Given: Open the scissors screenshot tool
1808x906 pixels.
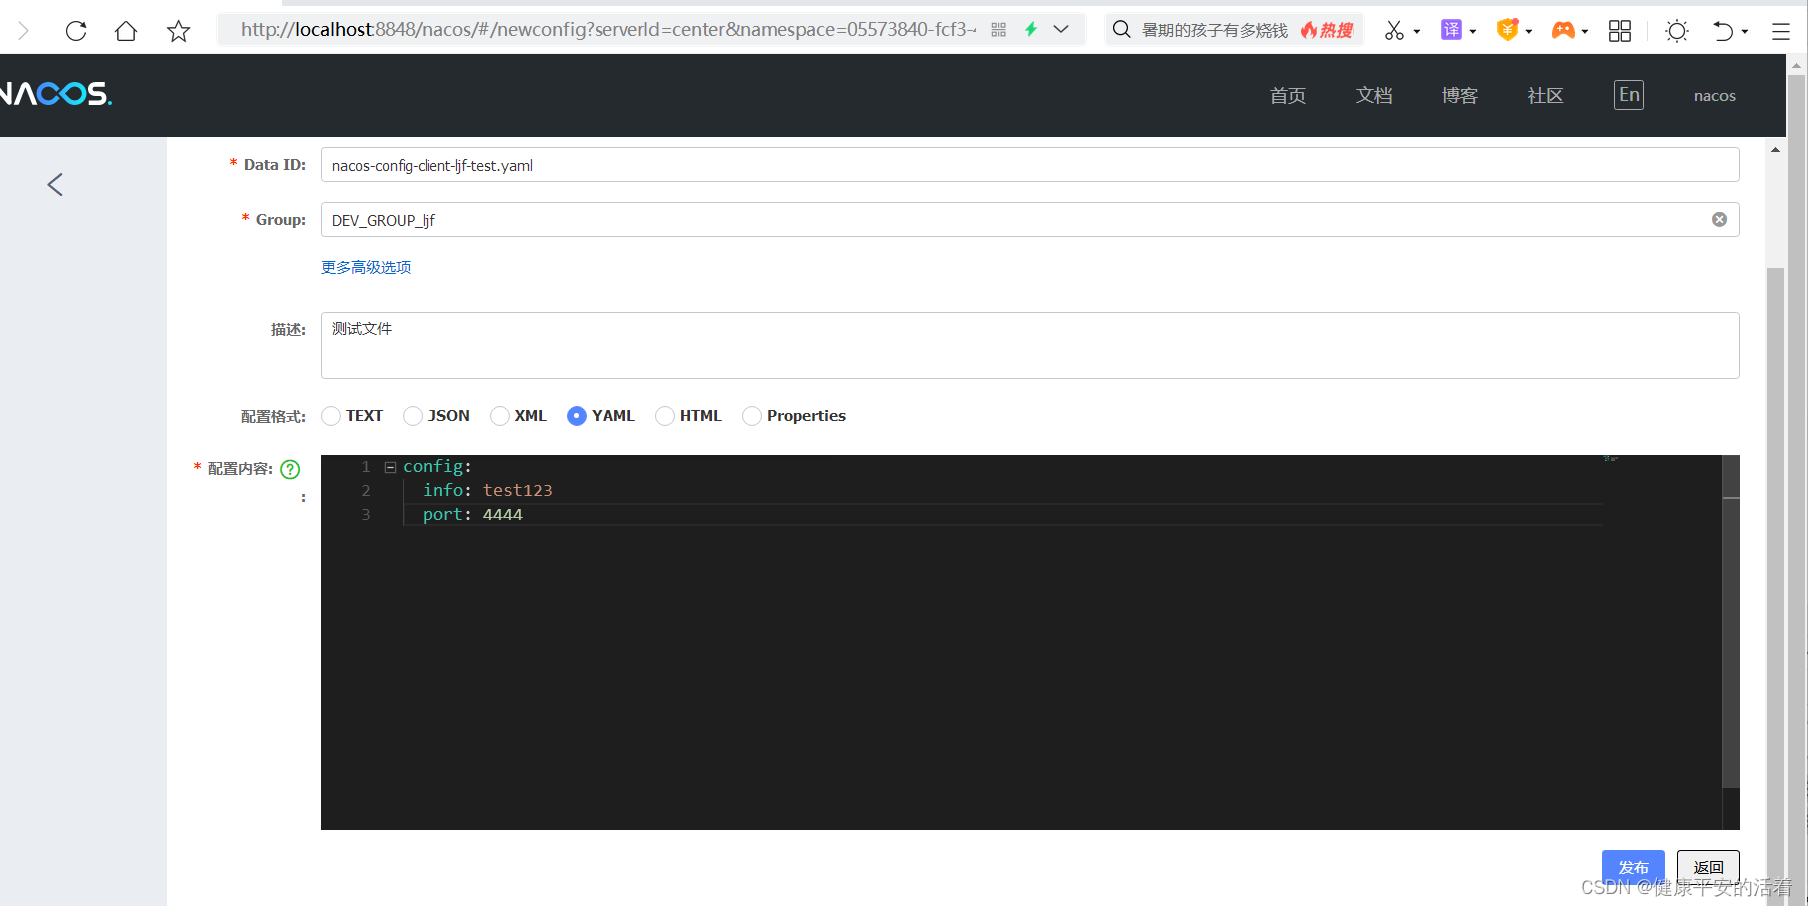Looking at the screenshot, I should tap(1394, 30).
